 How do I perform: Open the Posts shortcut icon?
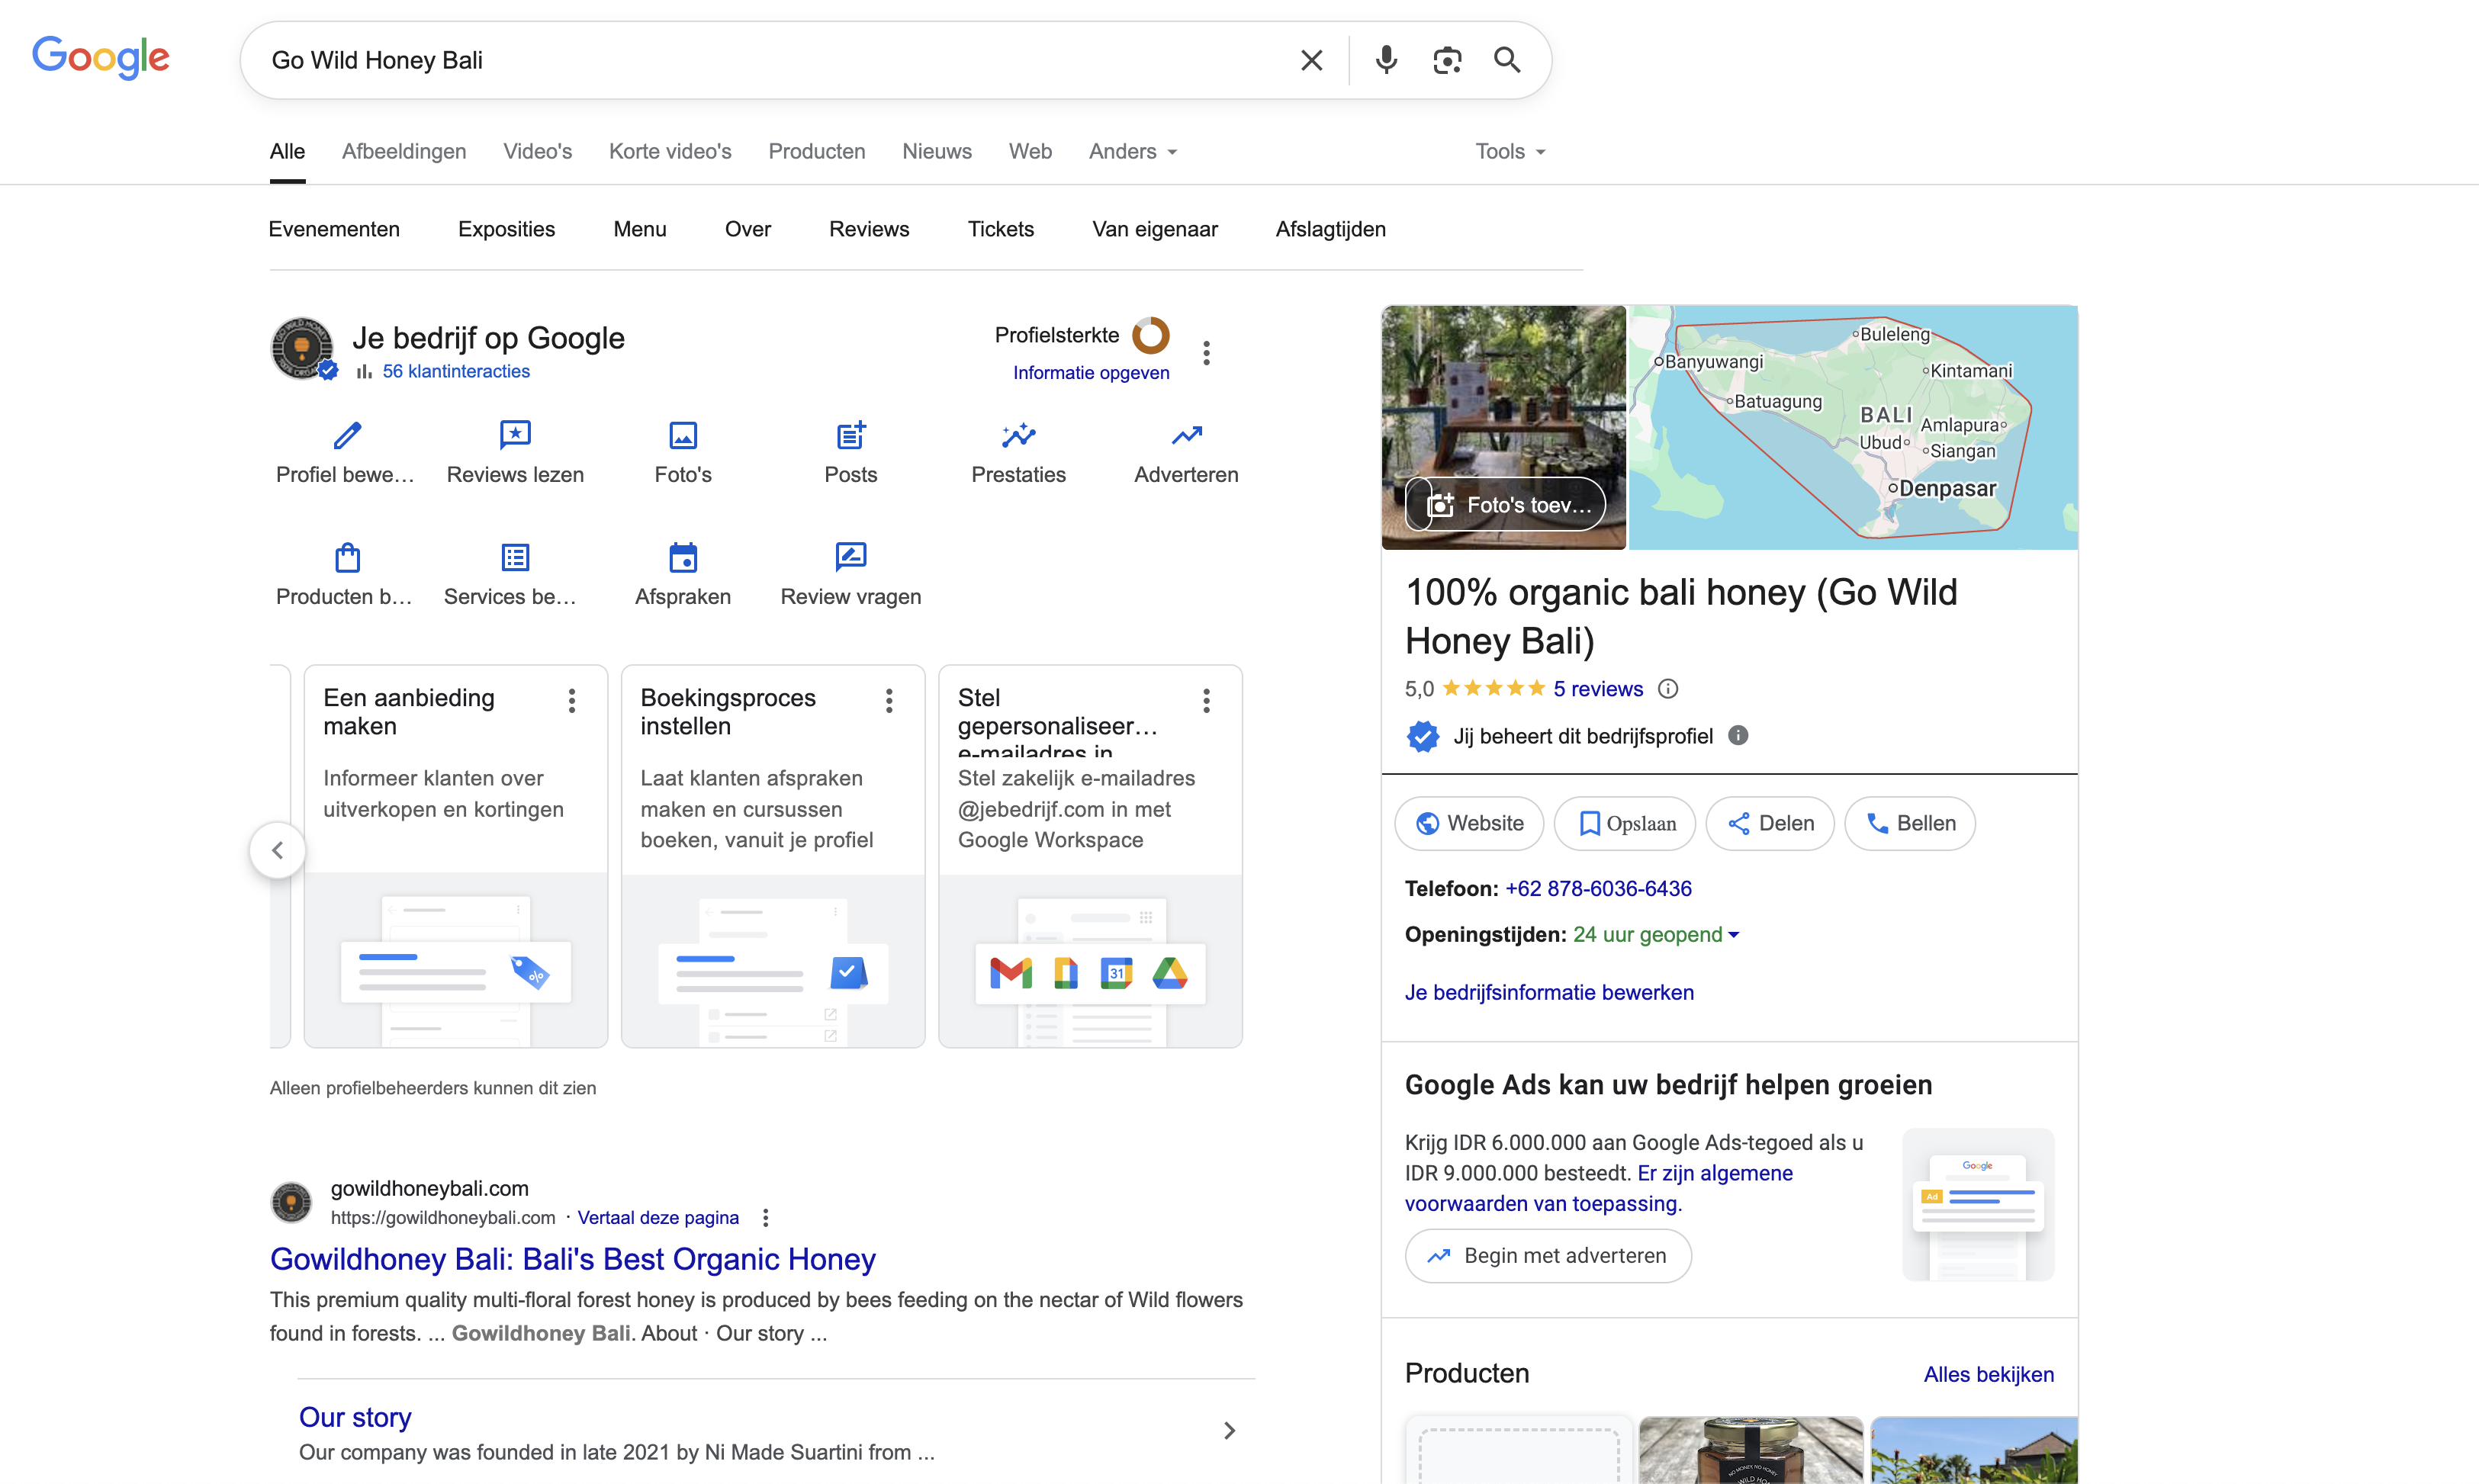tap(851, 435)
